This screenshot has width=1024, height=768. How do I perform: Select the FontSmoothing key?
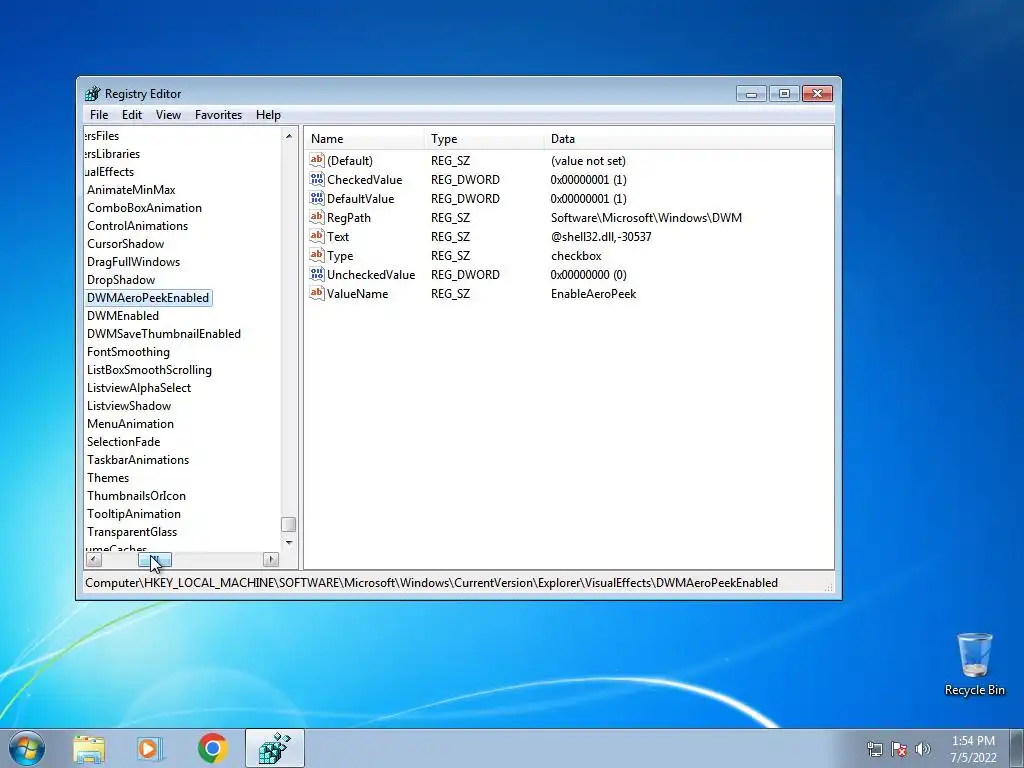click(x=128, y=352)
